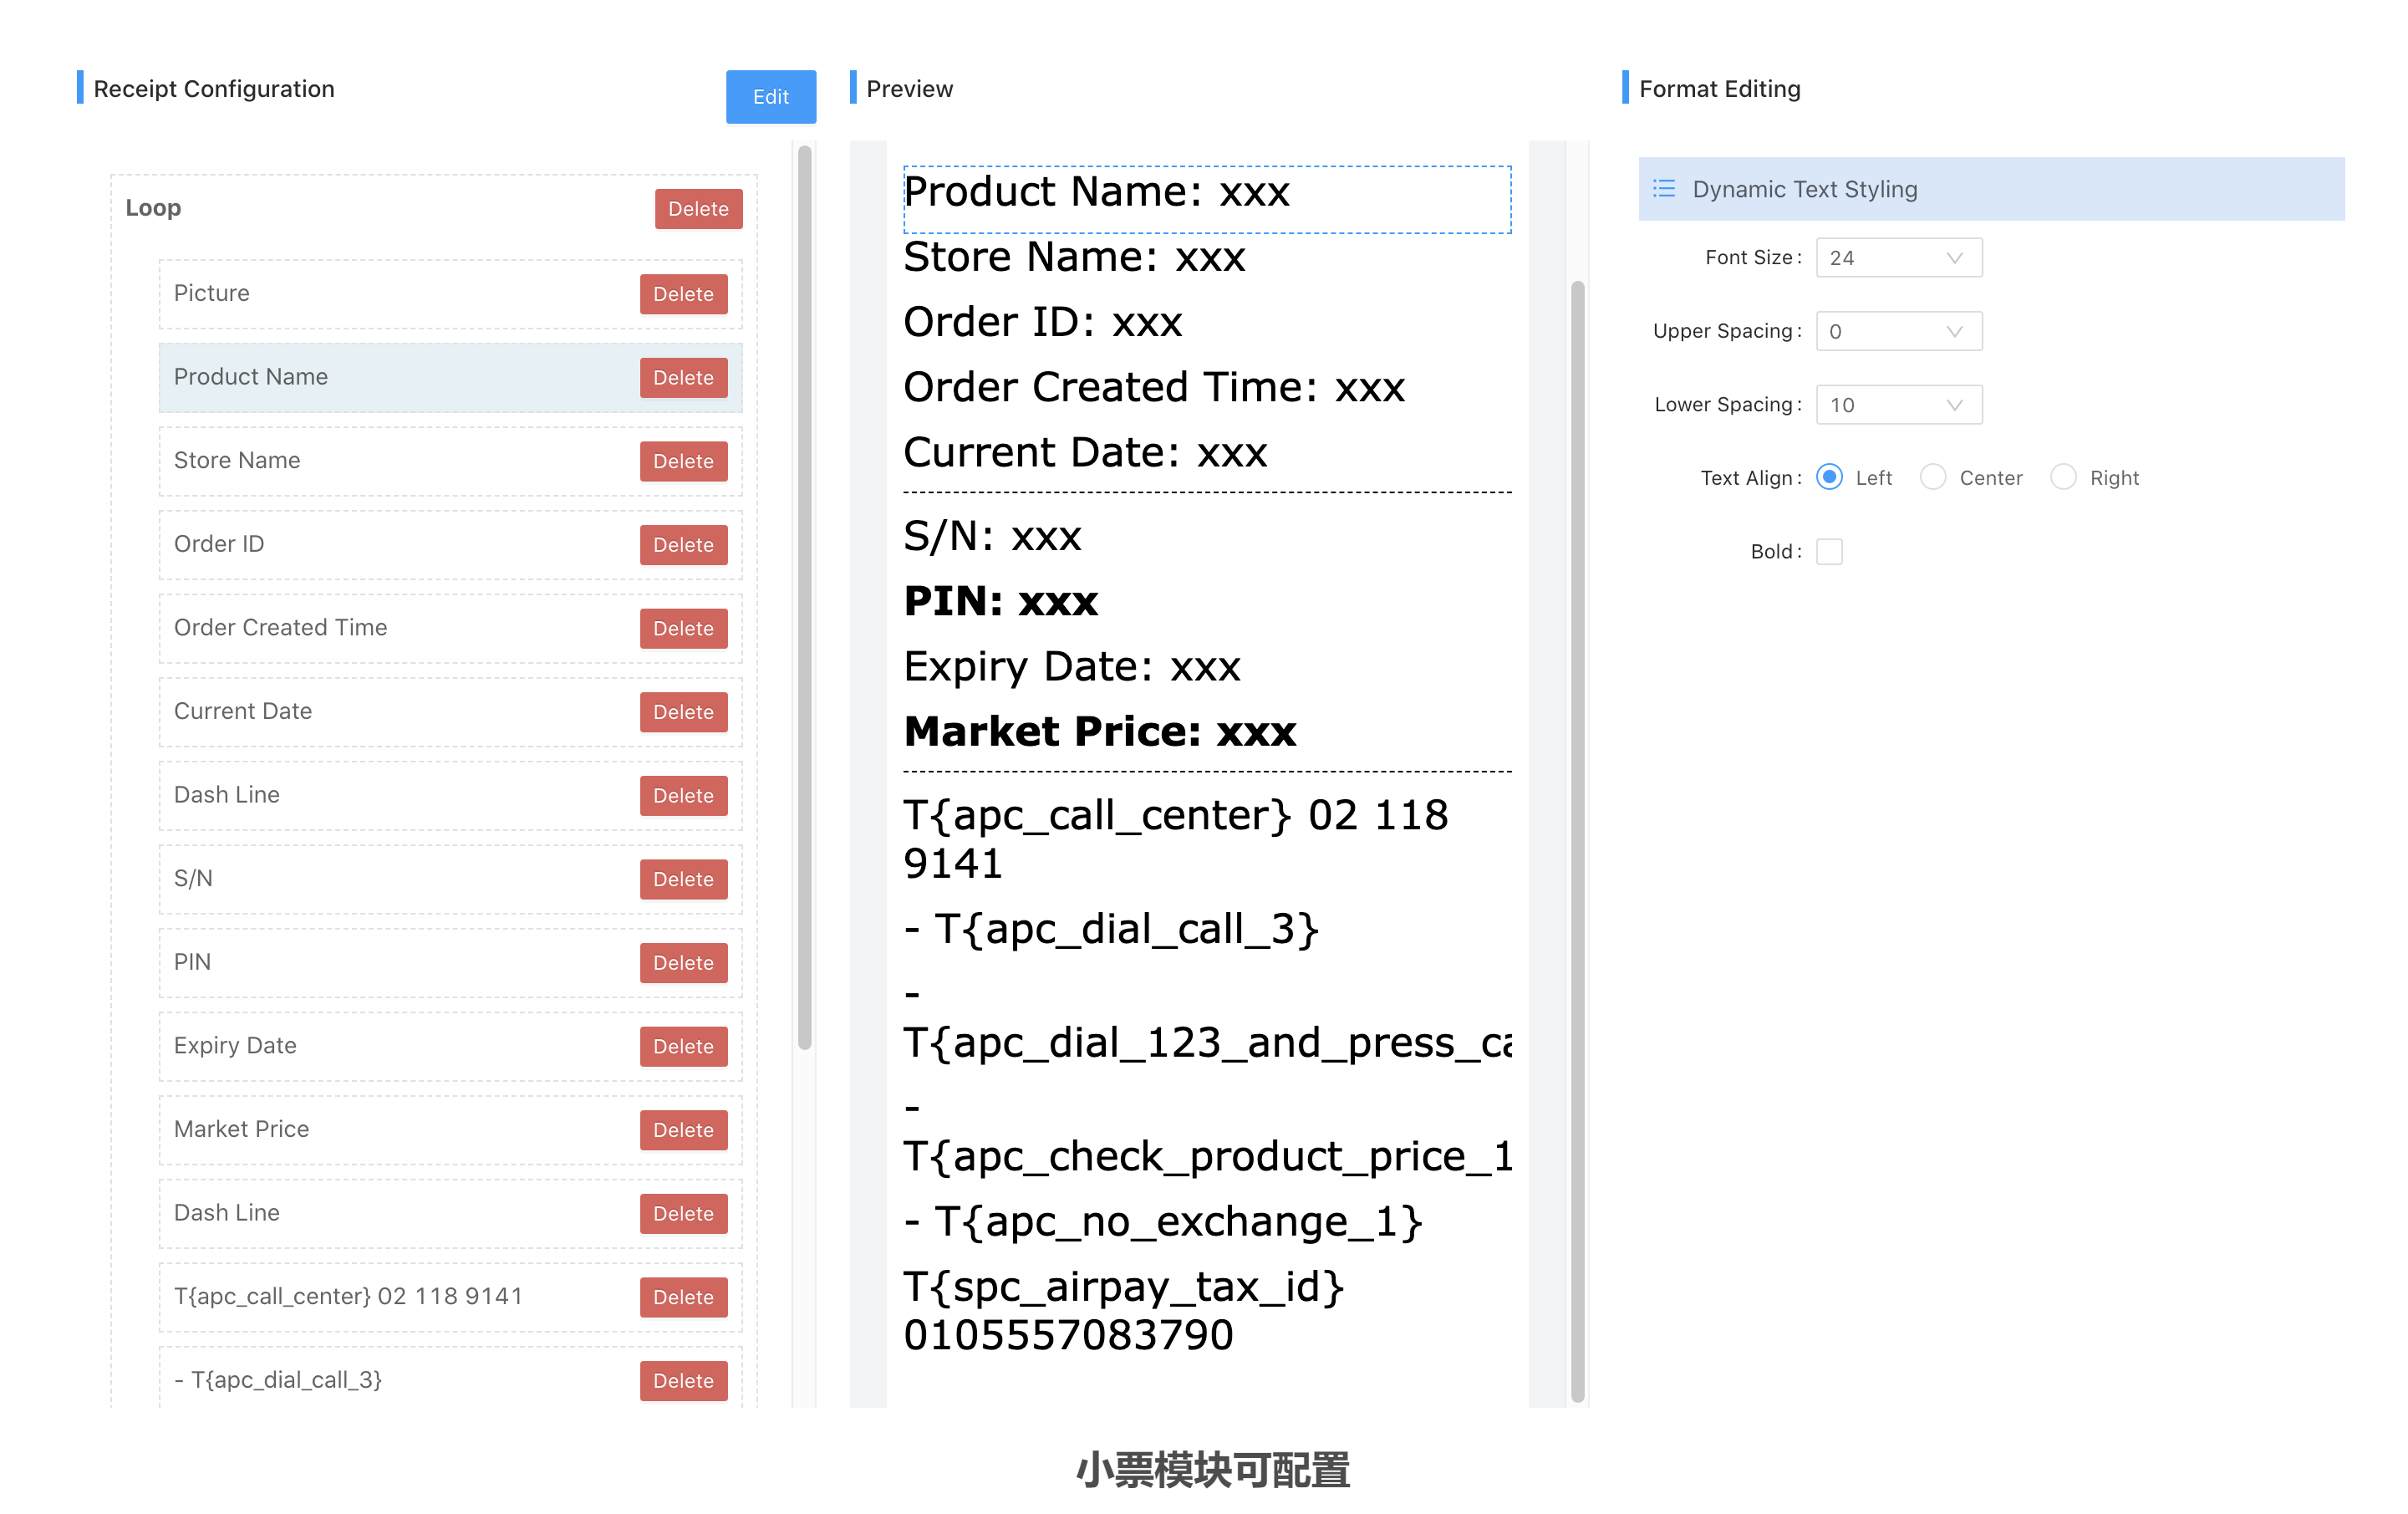The height and width of the screenshot is (1514, 2408).
Task: Delete the Picture item
Action: tap(683, 294)
